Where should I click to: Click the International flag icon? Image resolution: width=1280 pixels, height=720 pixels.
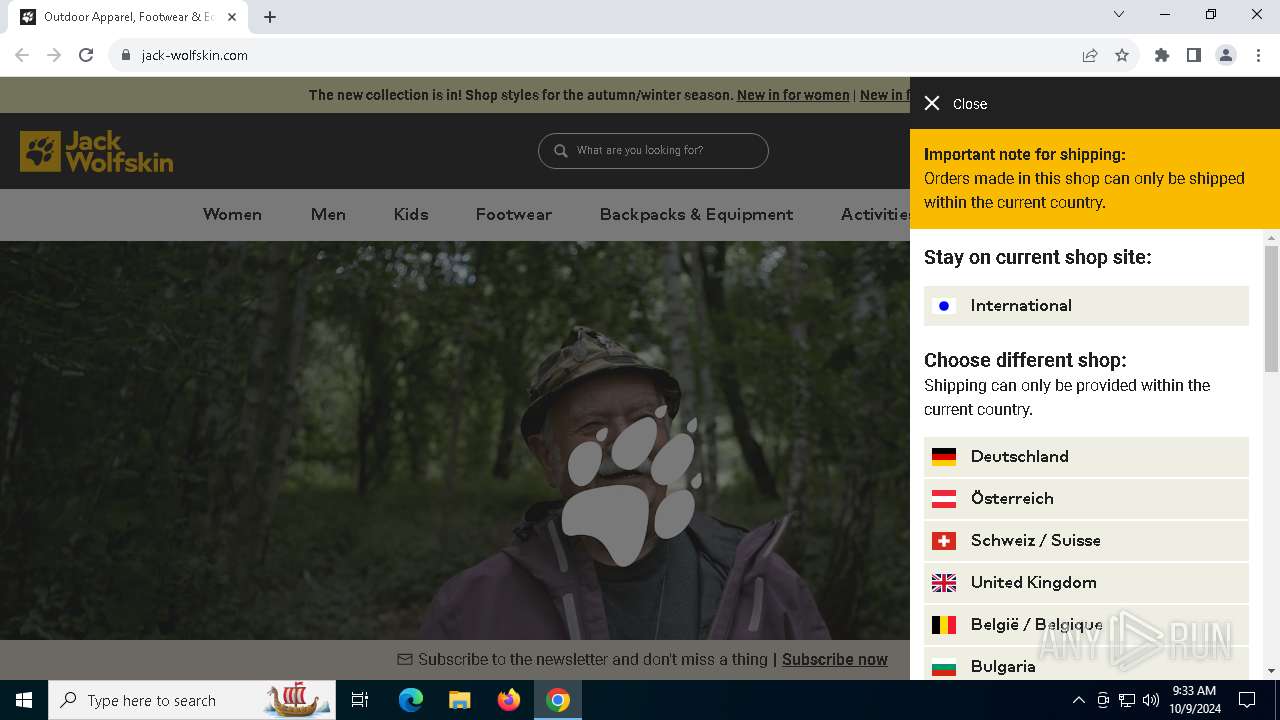pyautogui.click(x=944, y=306)
